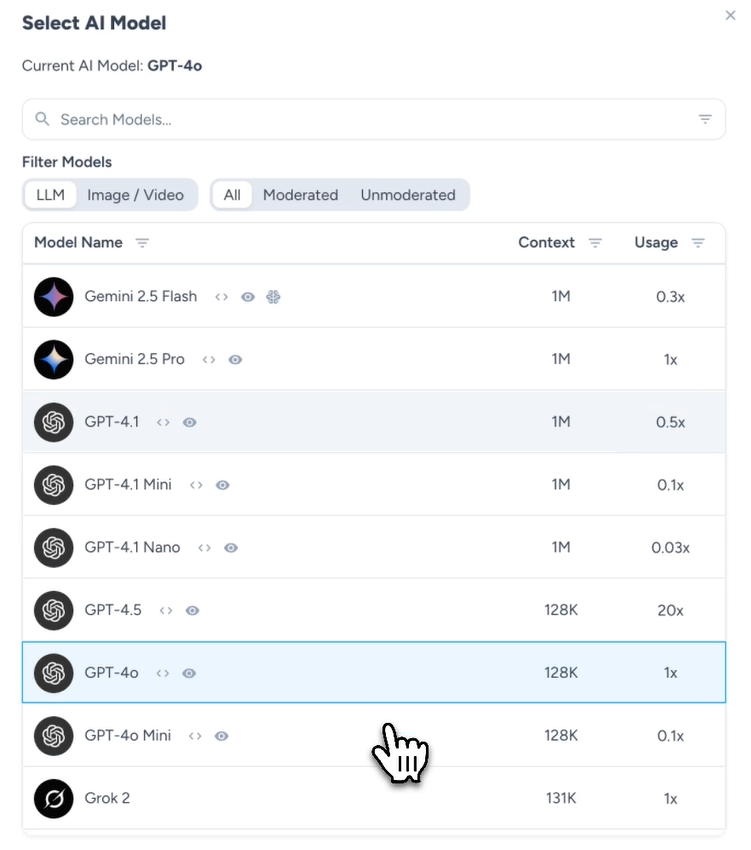Click the OpenAI logo on the GPT-4o Mini row
Screen dimensions: 751x850
[54, 736]
